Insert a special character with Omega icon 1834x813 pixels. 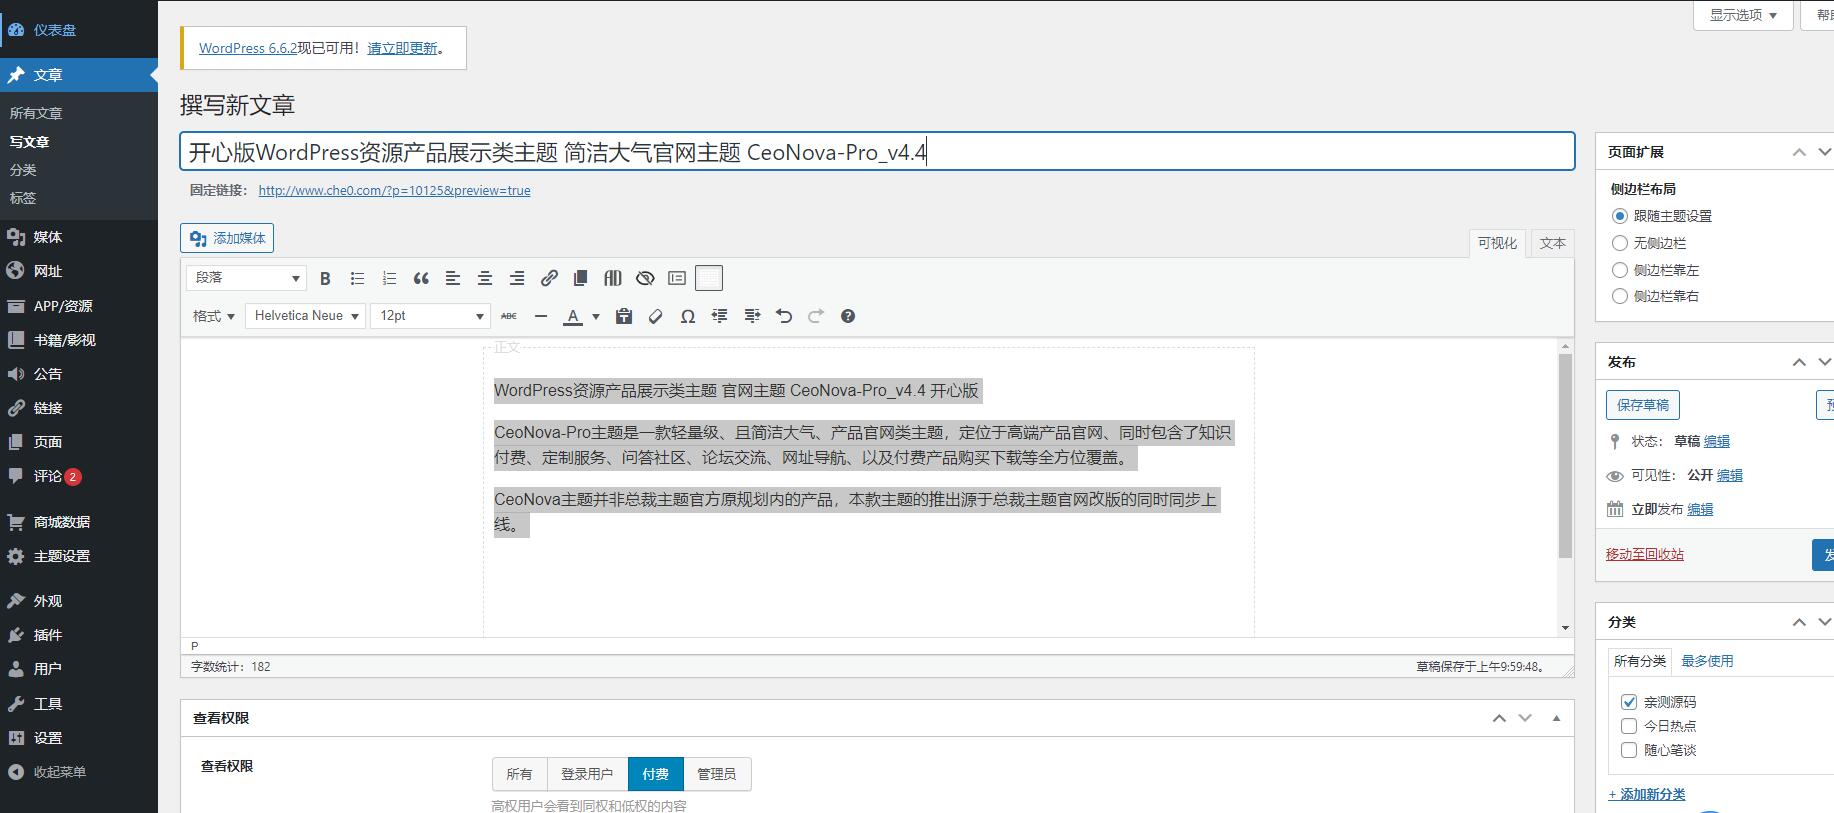coord(688,316)
